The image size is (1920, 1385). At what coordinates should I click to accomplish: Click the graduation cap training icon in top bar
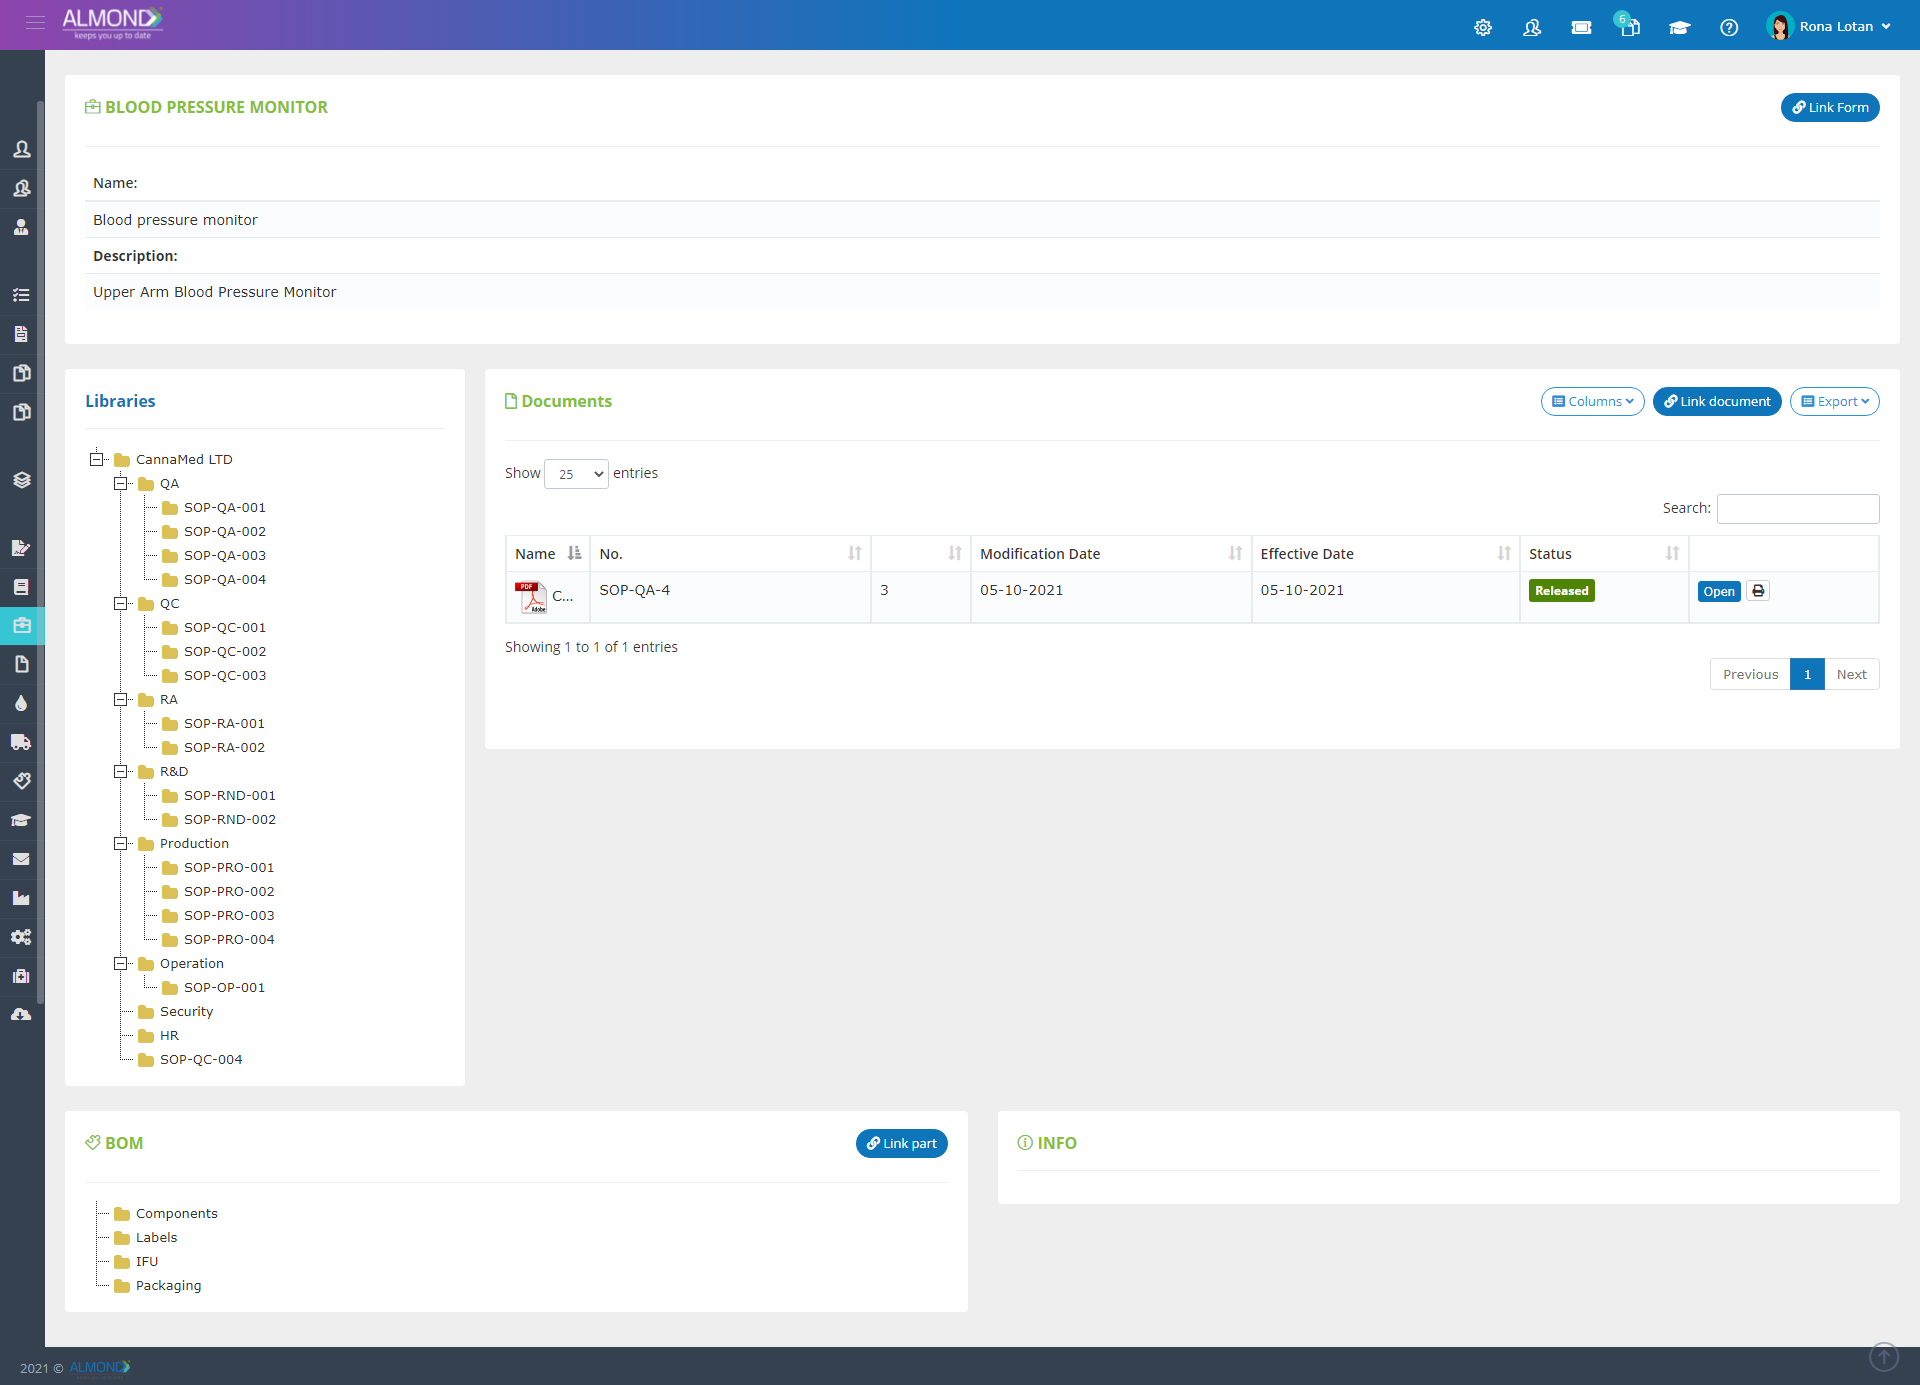1679,27
